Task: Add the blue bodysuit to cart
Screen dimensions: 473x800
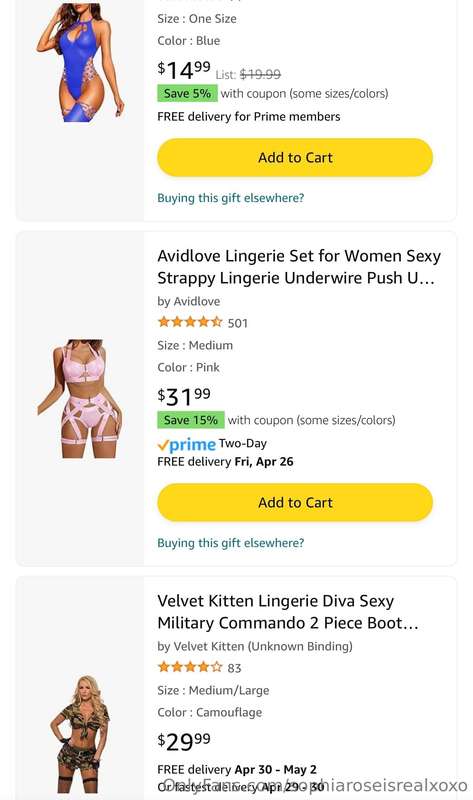Action: tap(295, 157)
